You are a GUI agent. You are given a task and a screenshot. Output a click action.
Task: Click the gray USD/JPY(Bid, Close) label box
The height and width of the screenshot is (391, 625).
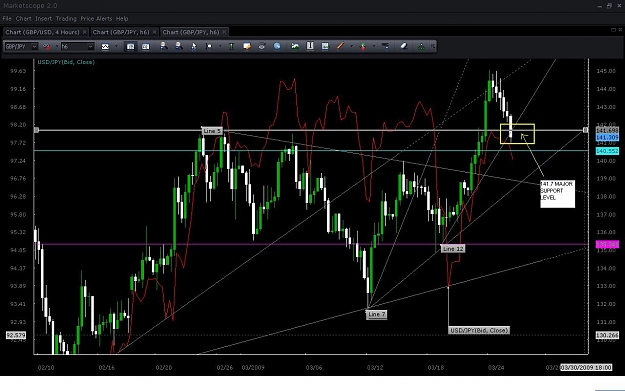coord(479,330)
